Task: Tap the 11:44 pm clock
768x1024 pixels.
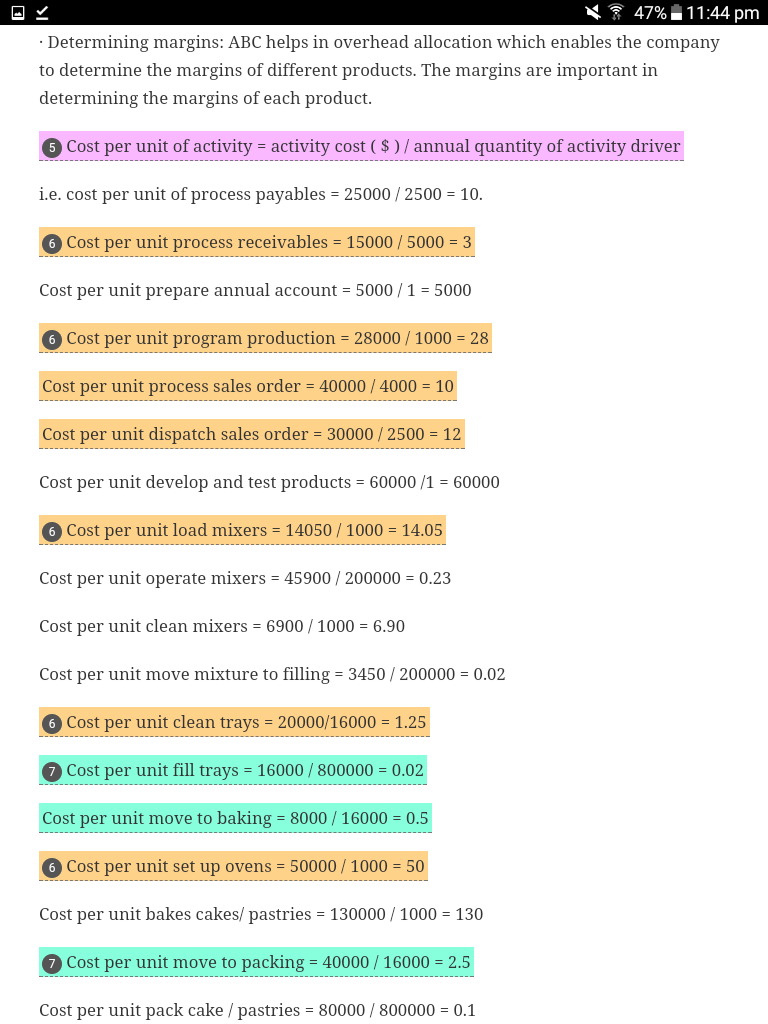Action: point(722,12)
